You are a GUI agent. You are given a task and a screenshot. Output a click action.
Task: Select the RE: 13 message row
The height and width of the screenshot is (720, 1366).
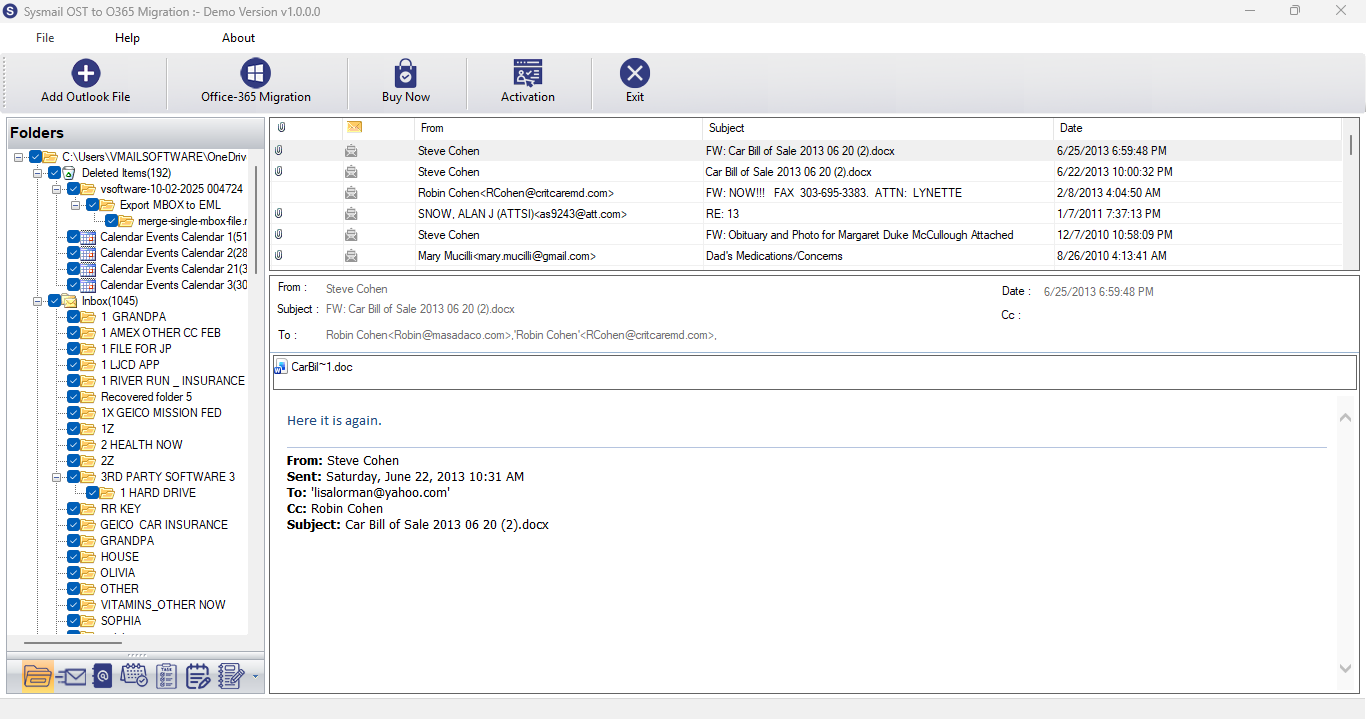point(805,214)
